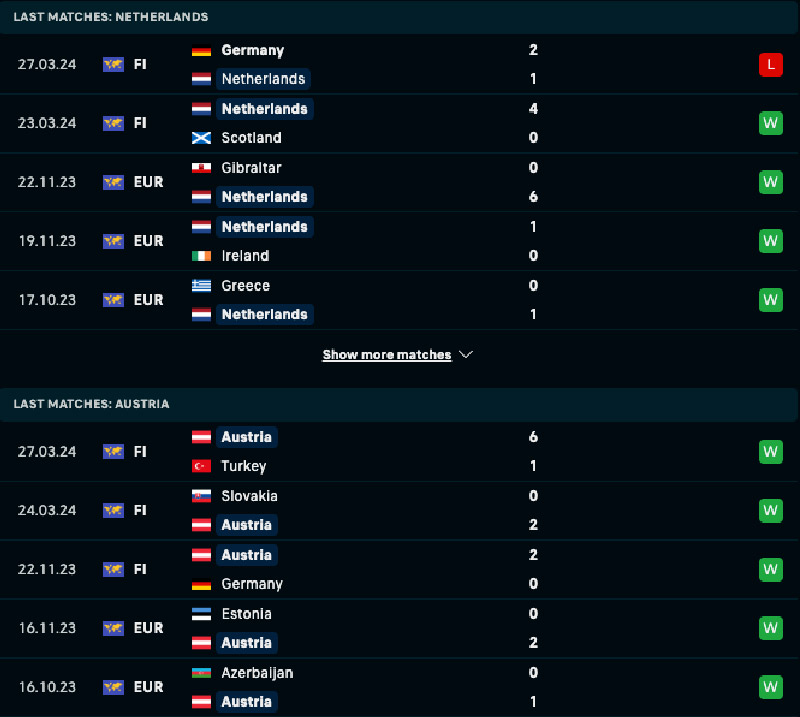Click the Last Matches: Austria section header
The height and width of the screenshot is (717, 800).
91,404
